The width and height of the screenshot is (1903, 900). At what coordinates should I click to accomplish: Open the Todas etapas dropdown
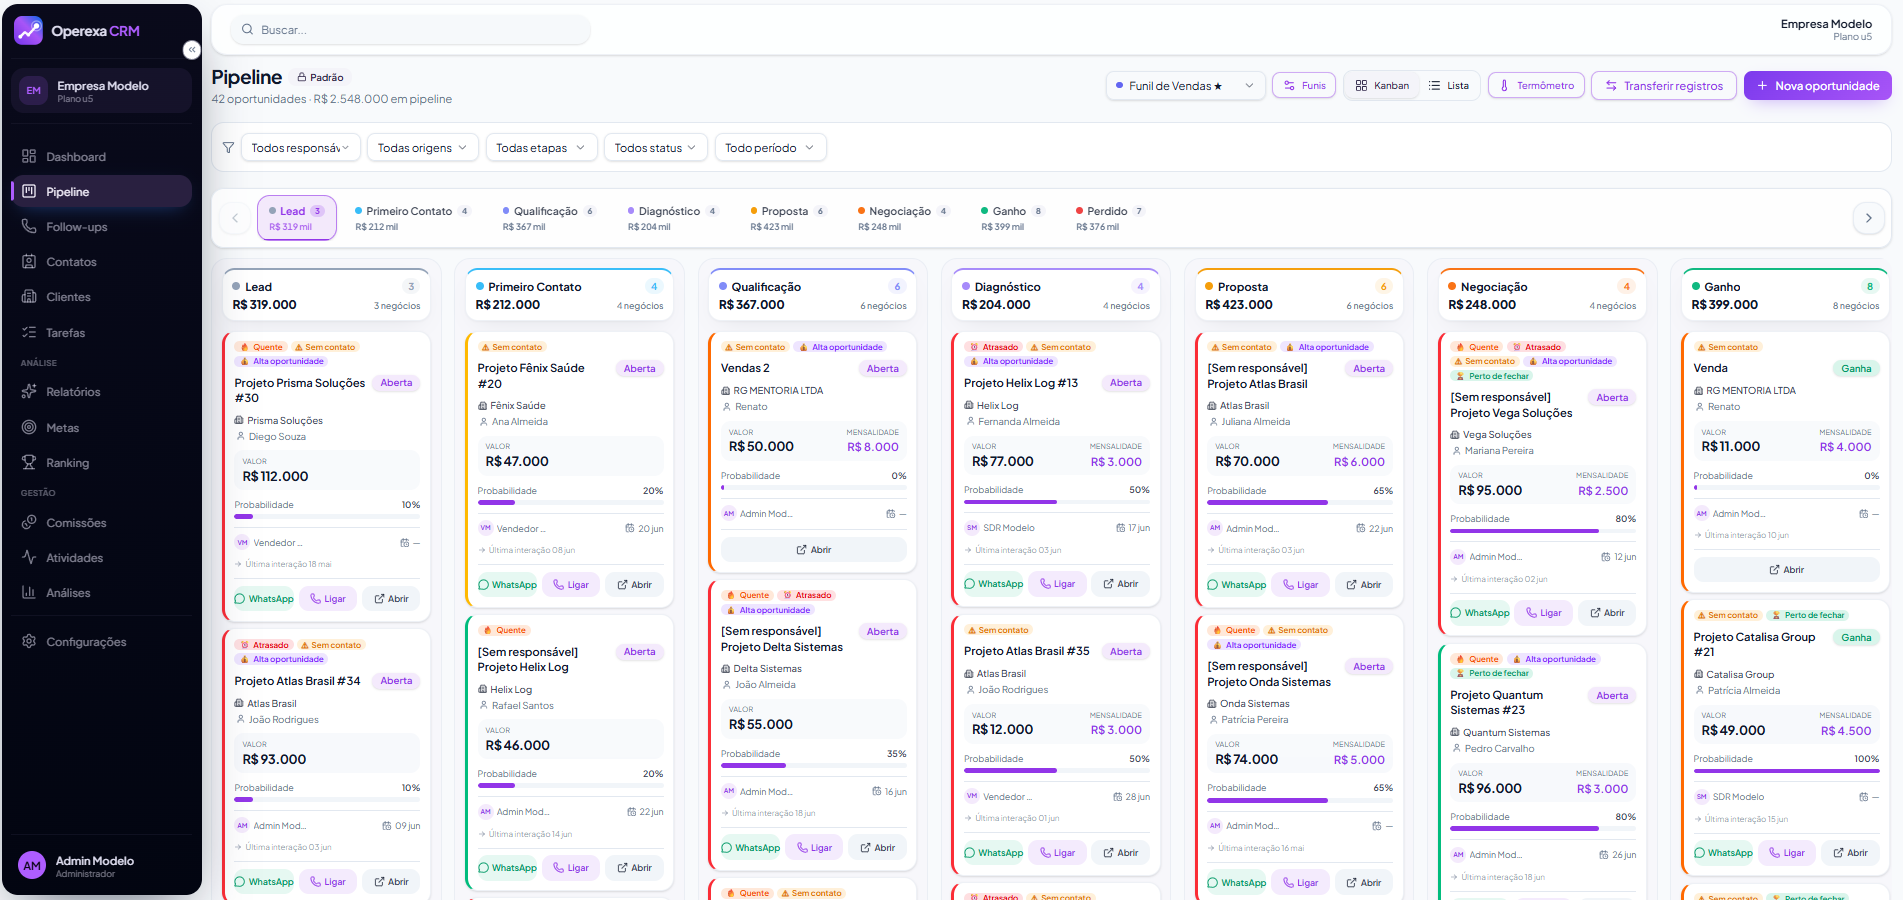[541, 148]
